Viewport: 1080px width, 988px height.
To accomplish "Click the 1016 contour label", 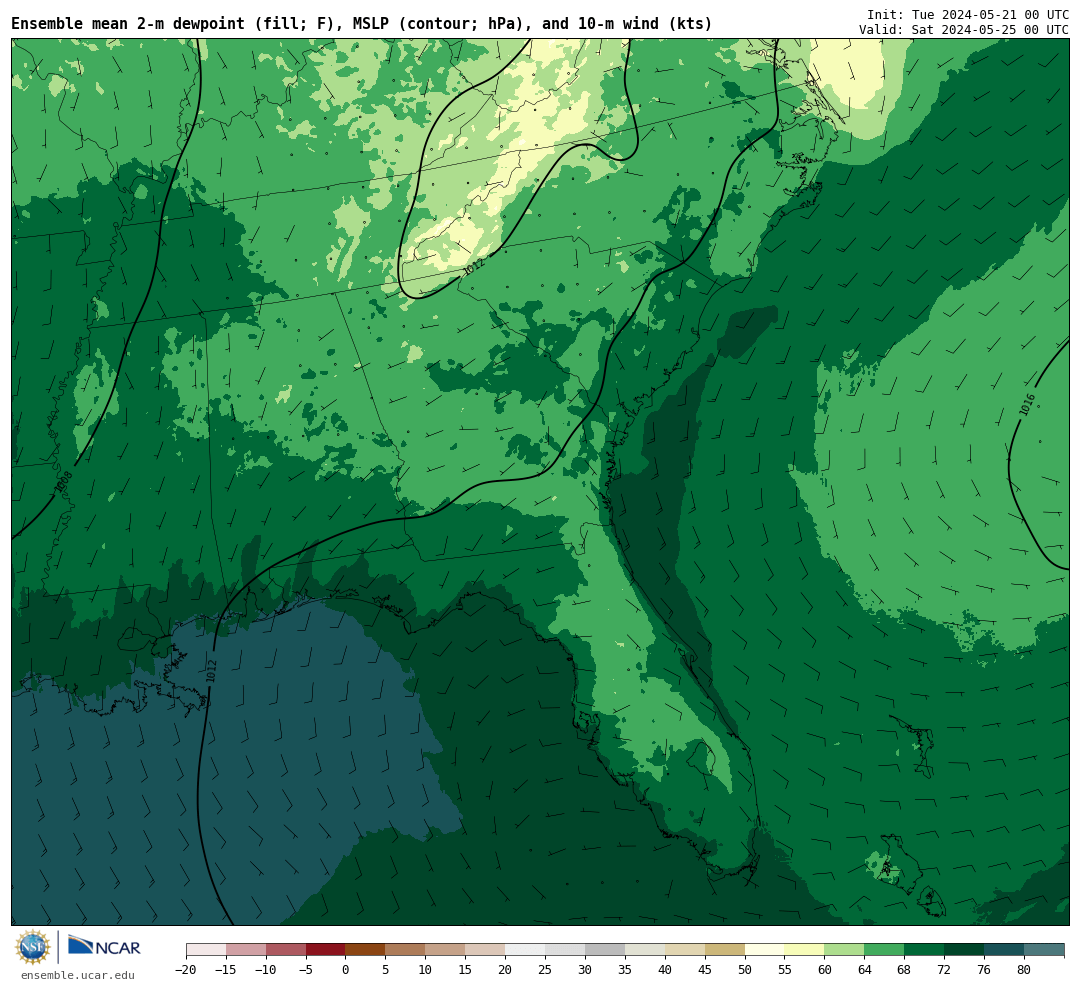I will pos(1027,404).
